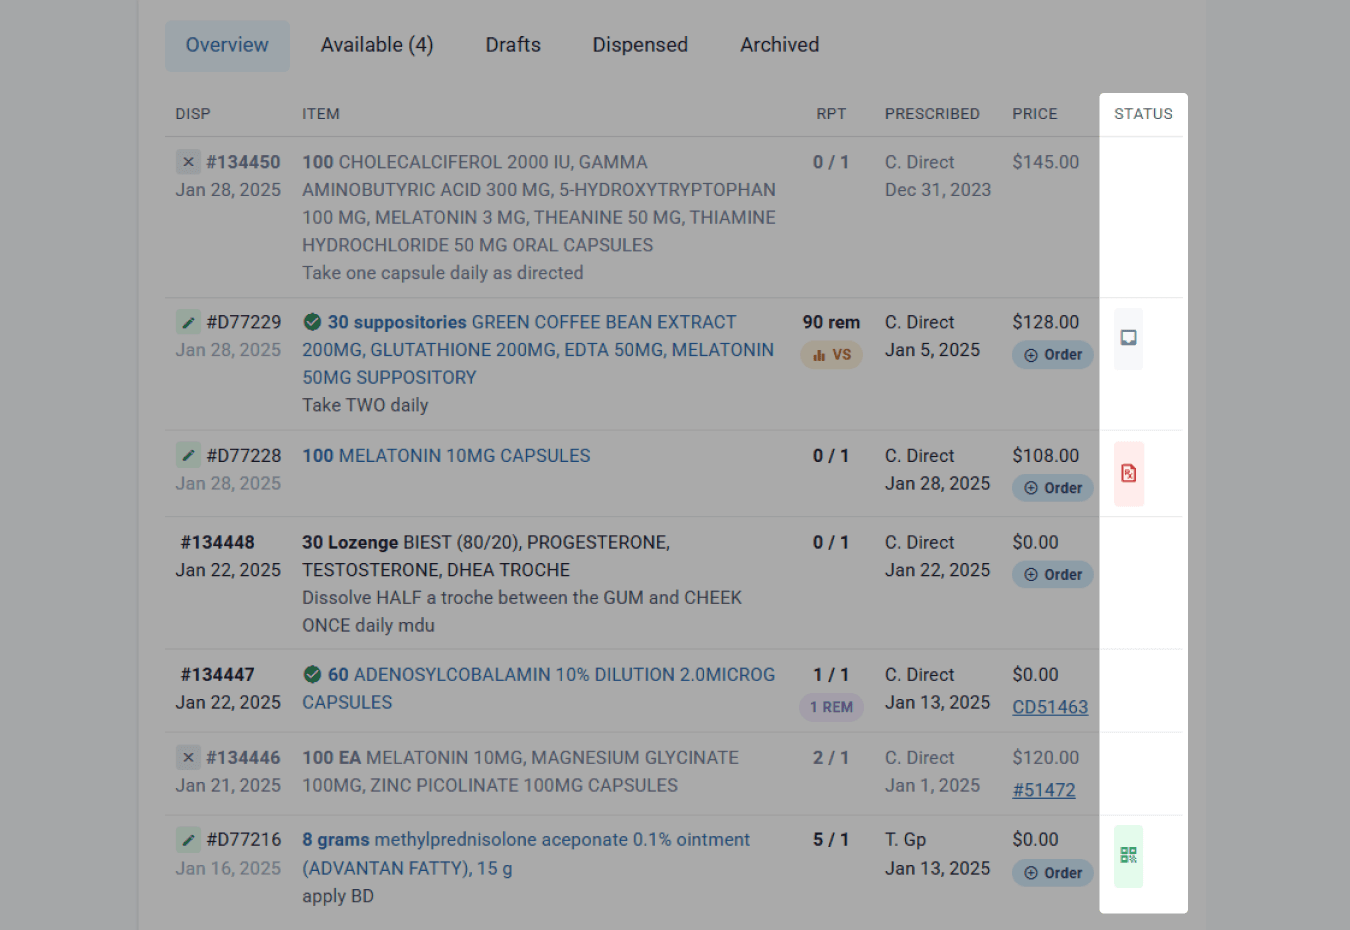The height and width of the screenshot is (930, 1350).
Task: Click the PRESCRIBED column header
Action: 932,114
